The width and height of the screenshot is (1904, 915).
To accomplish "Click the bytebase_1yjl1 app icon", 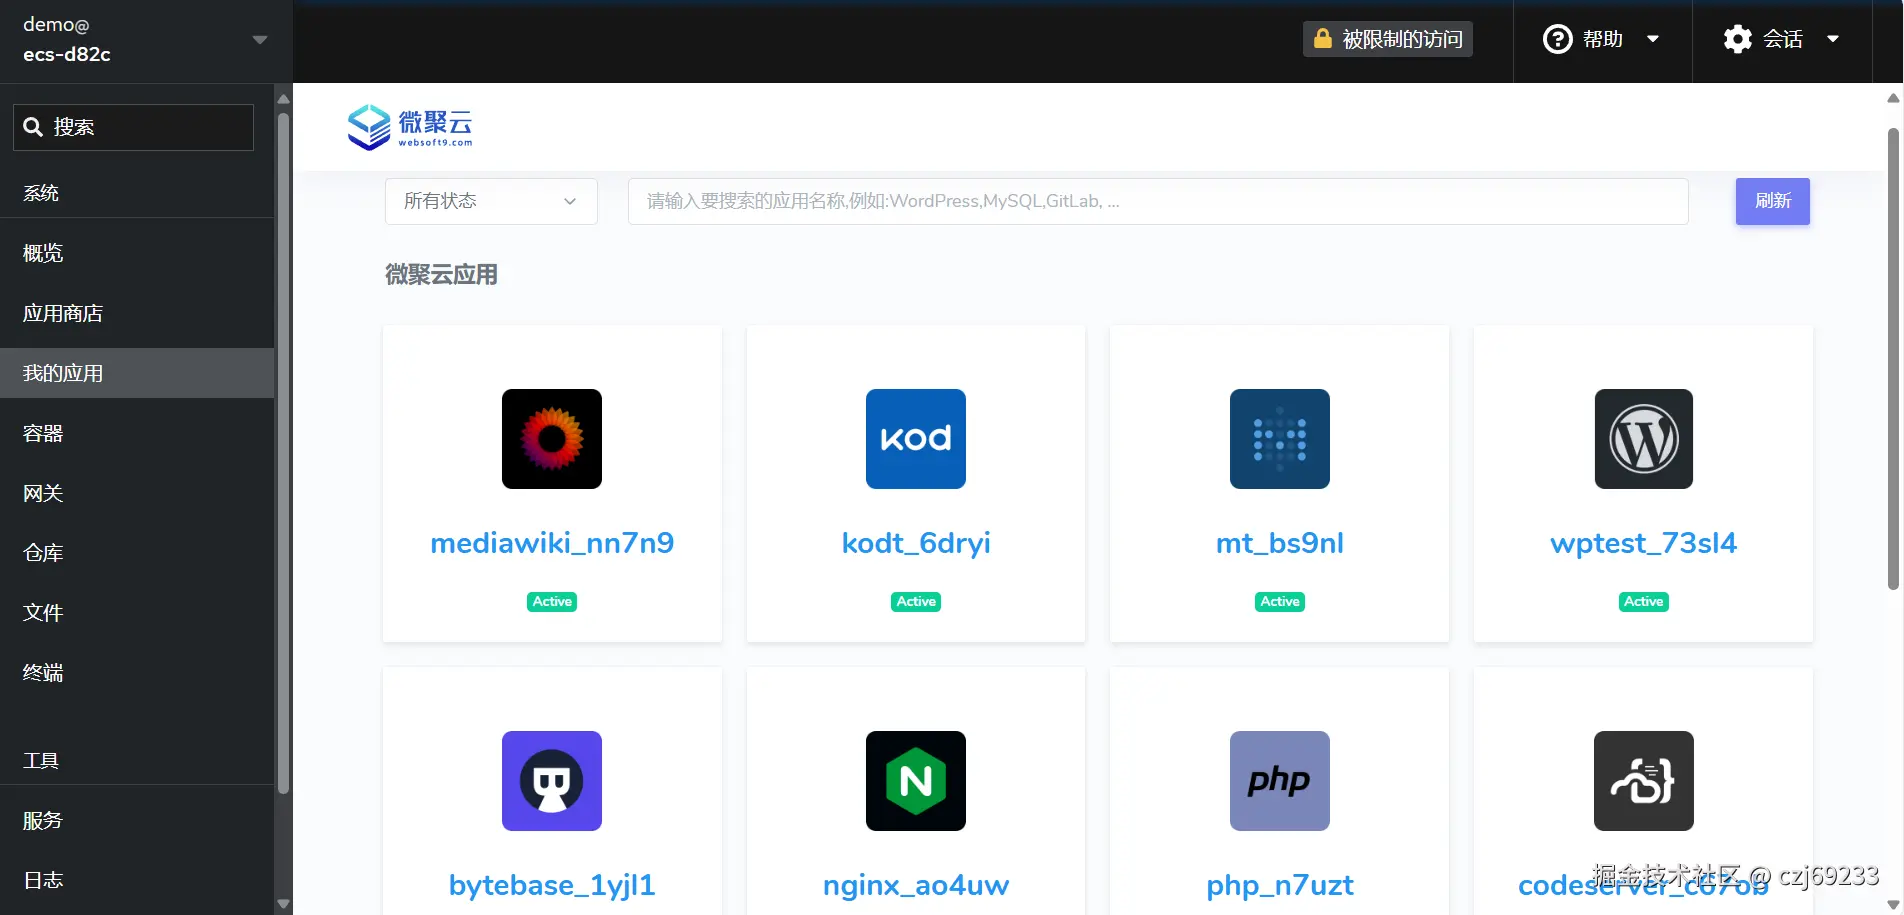I will coord(551,781).
